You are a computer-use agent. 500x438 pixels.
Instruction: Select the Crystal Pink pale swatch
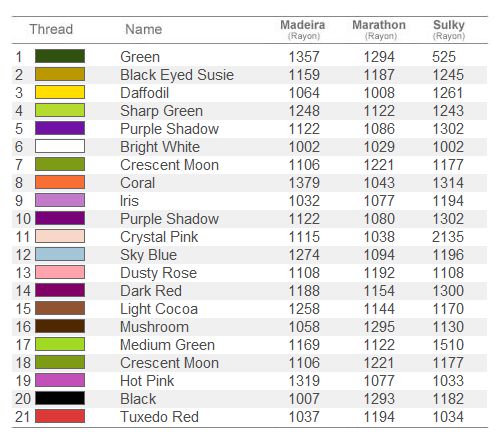coord(60,236)
